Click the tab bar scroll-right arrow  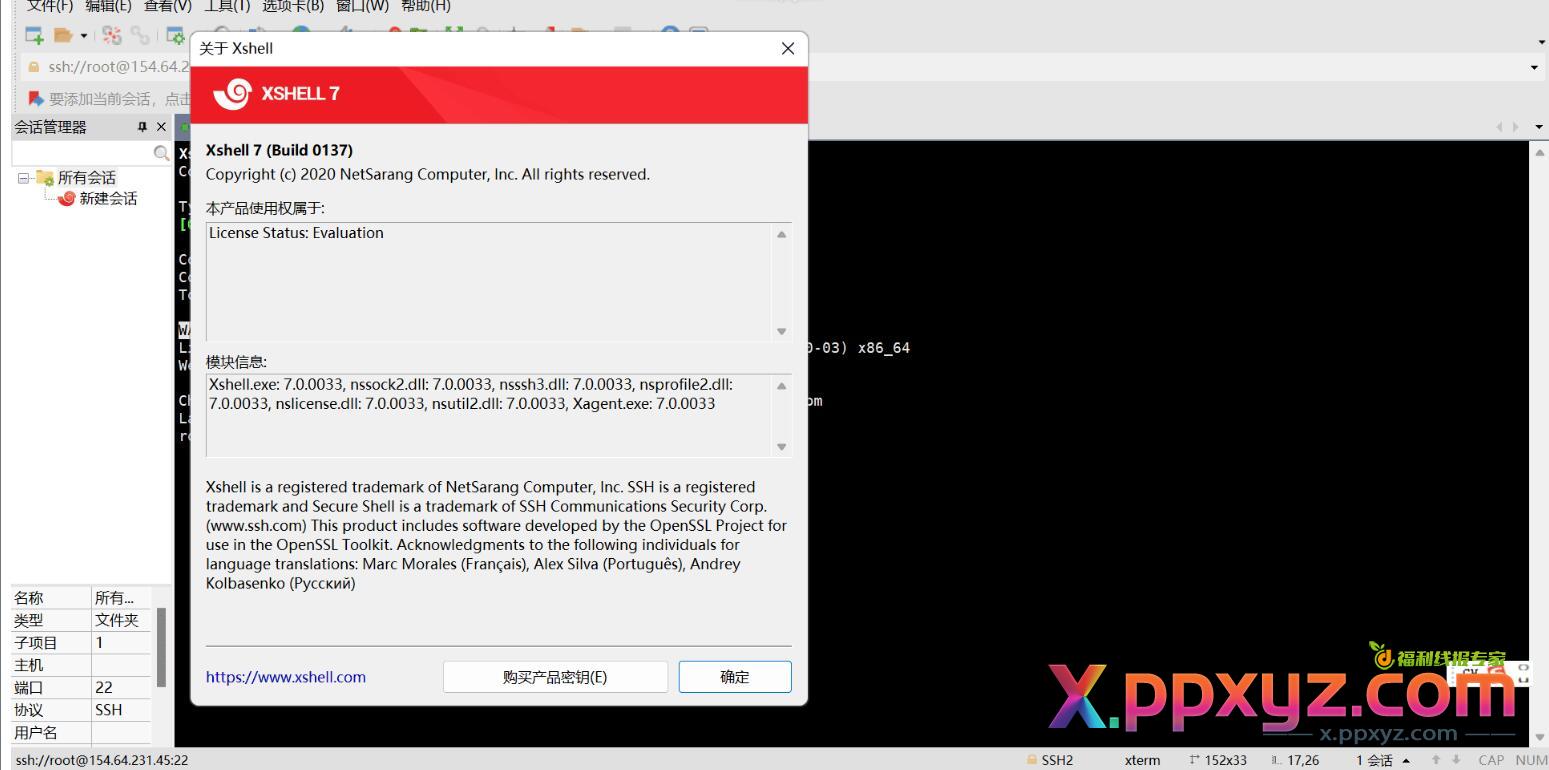(x=1516, y=127)
